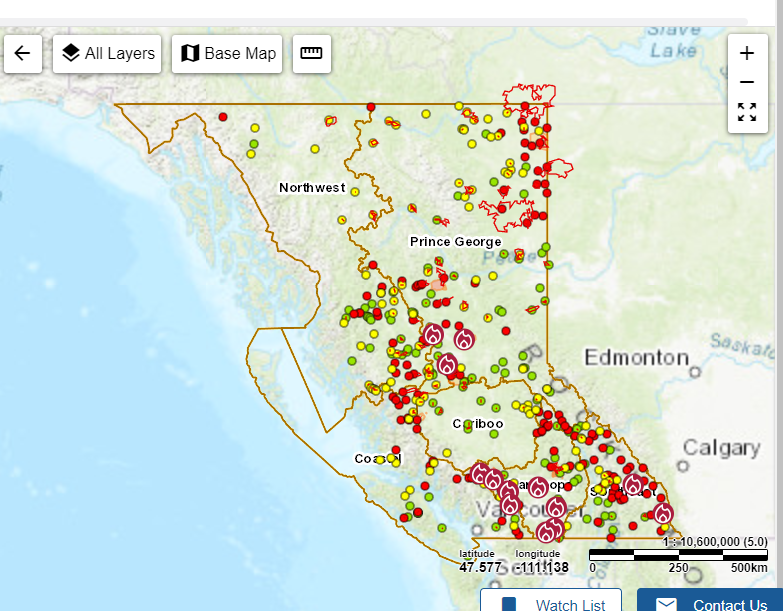
Task: Click the layers stack icon
Action: pos(70,54)
